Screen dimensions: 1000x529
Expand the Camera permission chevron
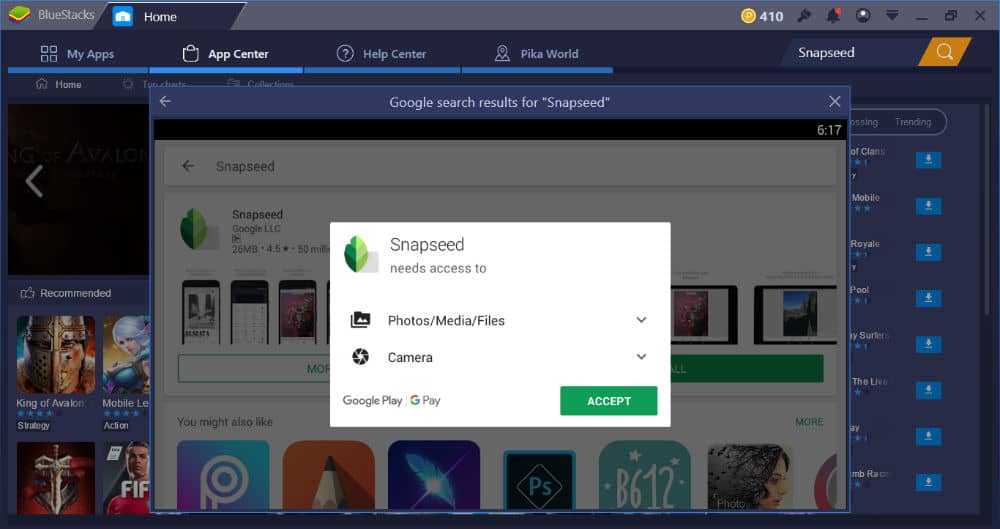[642, 357]
